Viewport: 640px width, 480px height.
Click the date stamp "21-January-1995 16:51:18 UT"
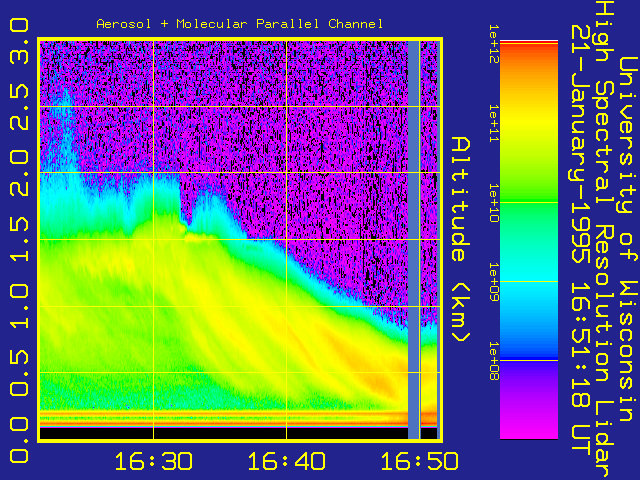click(581, 240)
